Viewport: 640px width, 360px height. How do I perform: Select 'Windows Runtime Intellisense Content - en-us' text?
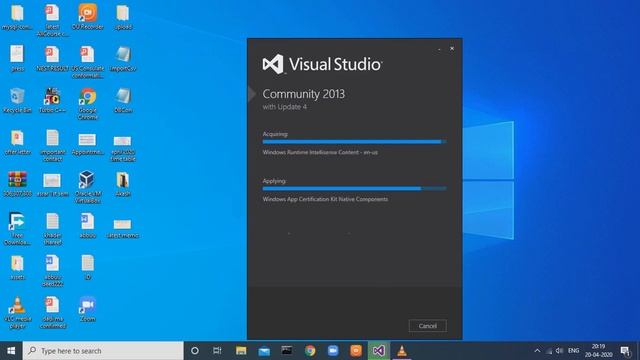point(320,152)
